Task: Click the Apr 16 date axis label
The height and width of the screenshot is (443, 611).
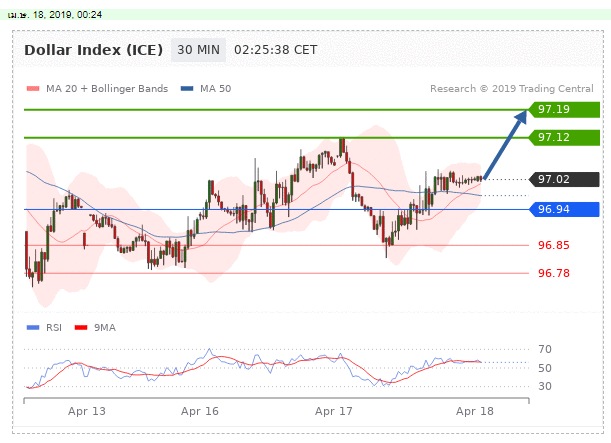Action: pyautogui.click(x=200, y=411)
